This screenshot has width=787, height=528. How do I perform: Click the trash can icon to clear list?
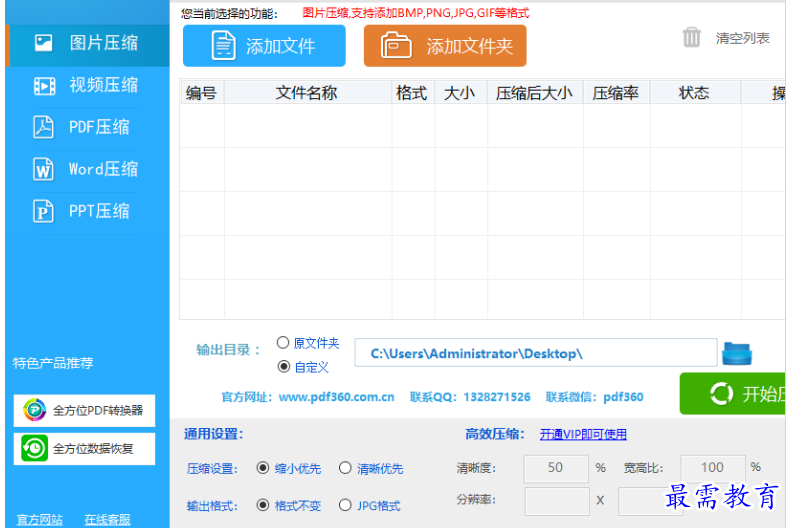tap(692, 38)
